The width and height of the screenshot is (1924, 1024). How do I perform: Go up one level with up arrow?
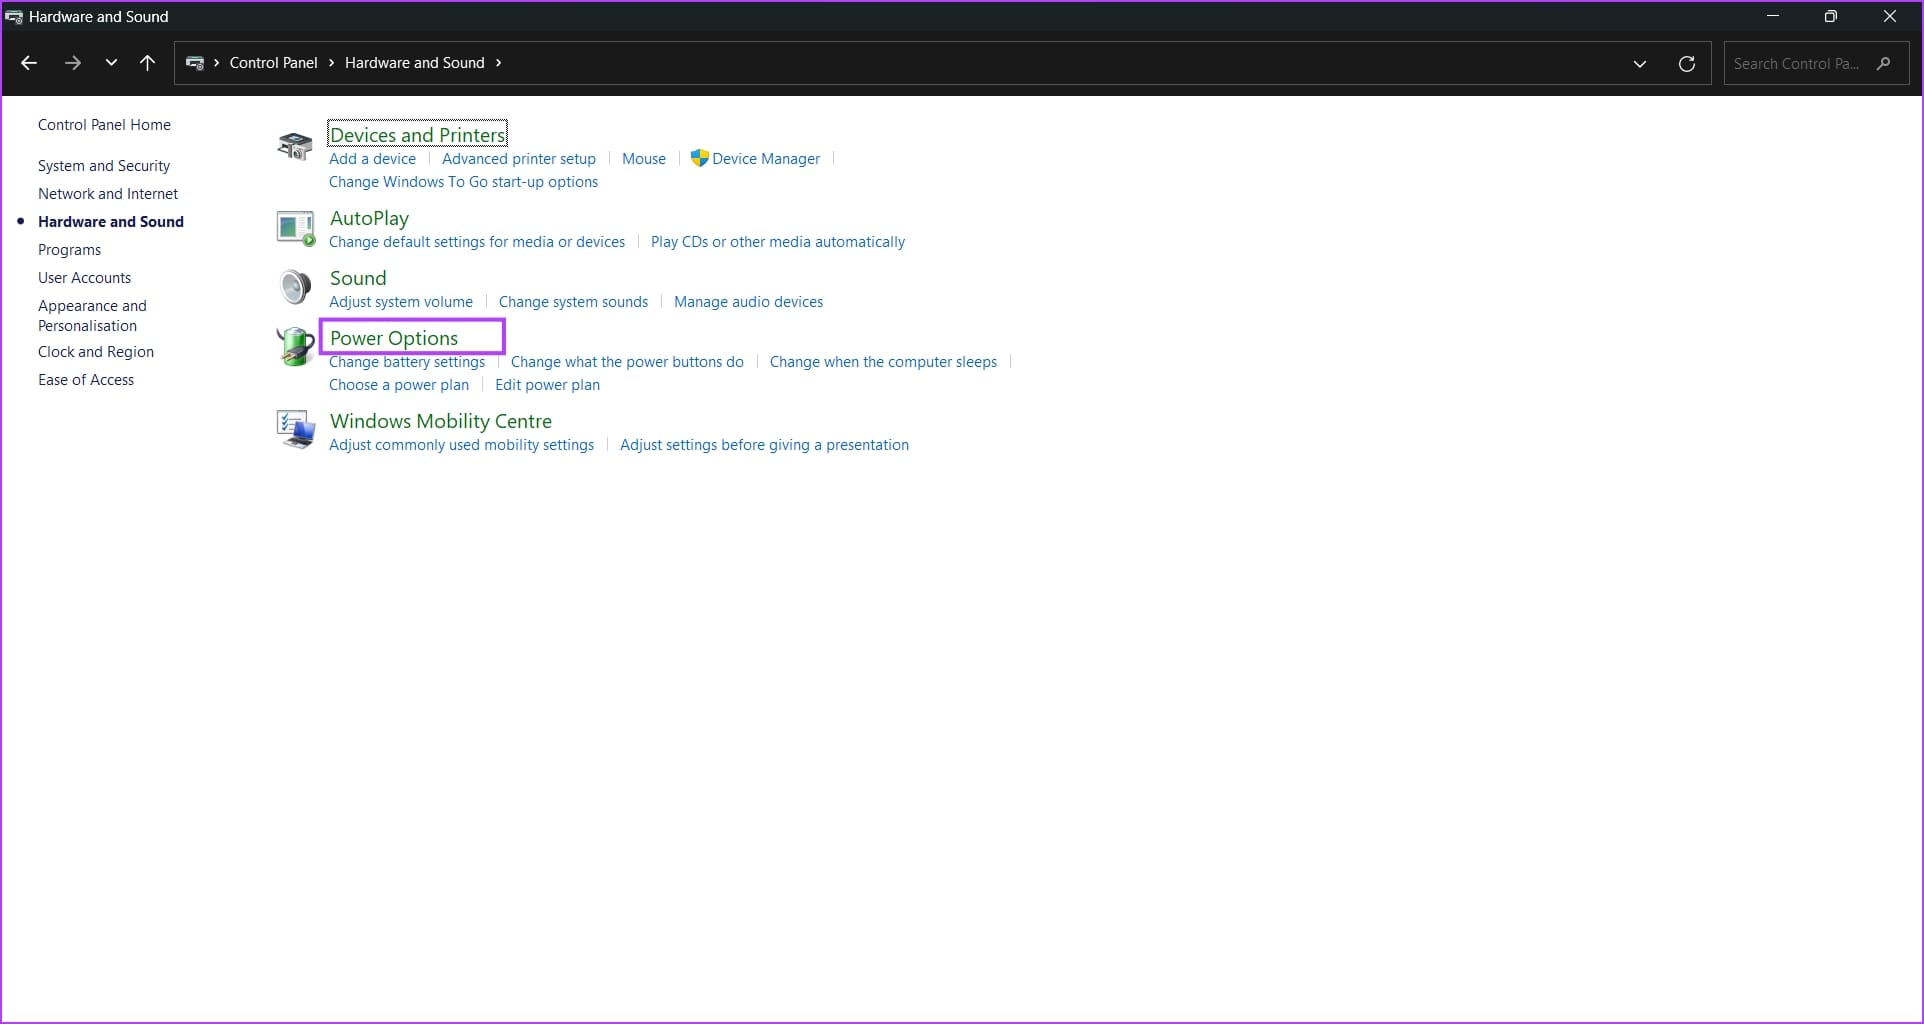click(x=148, y=63)
